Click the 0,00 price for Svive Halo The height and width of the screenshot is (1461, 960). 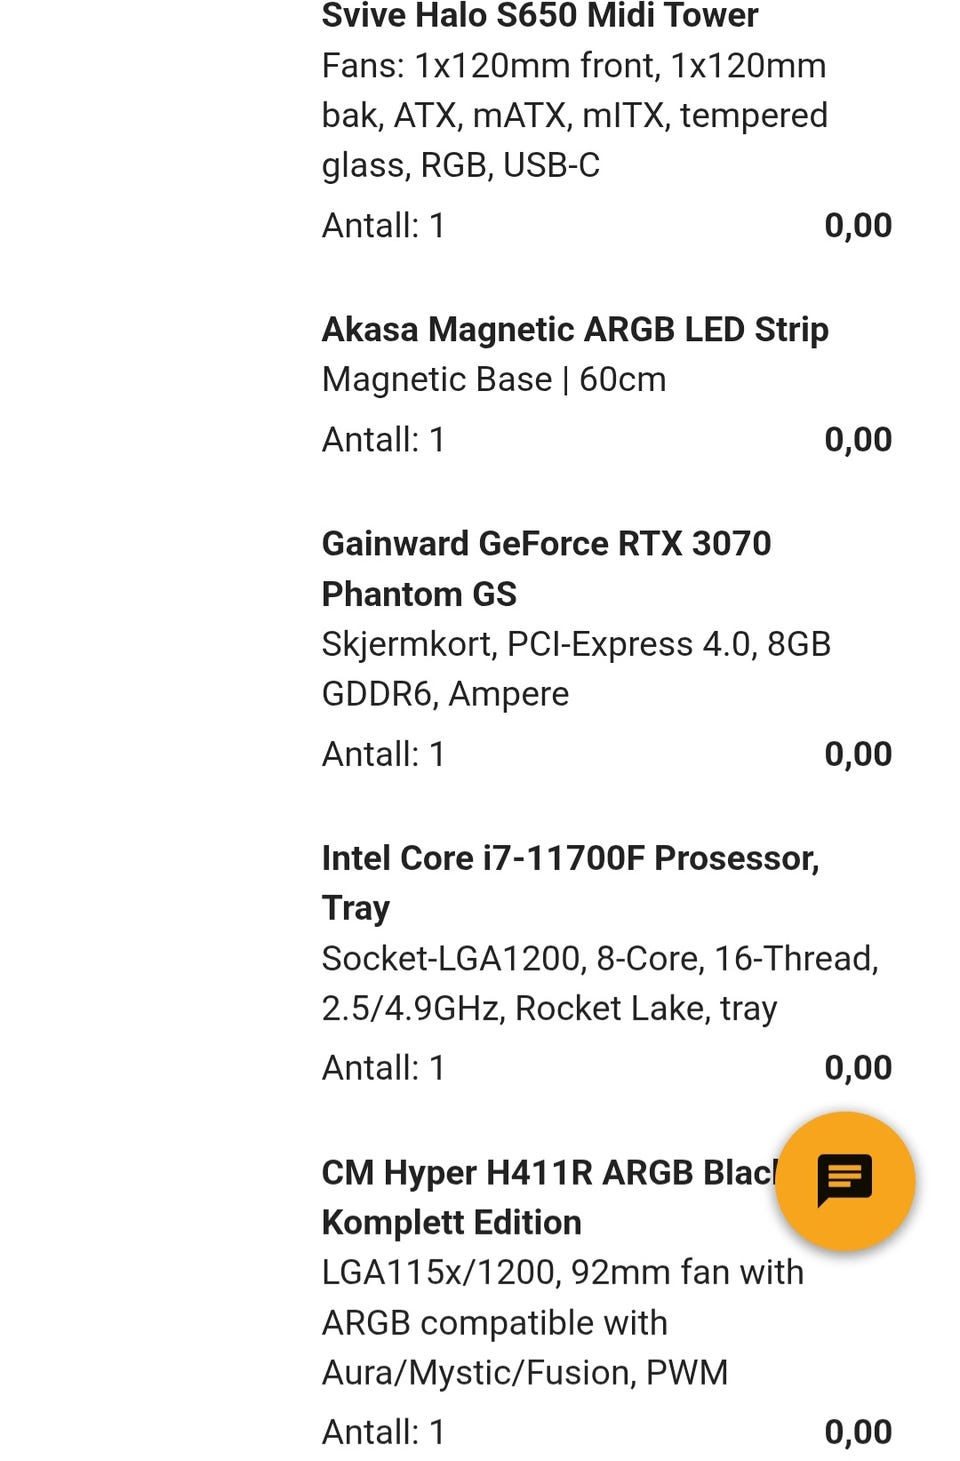click(x=858, y=226)
